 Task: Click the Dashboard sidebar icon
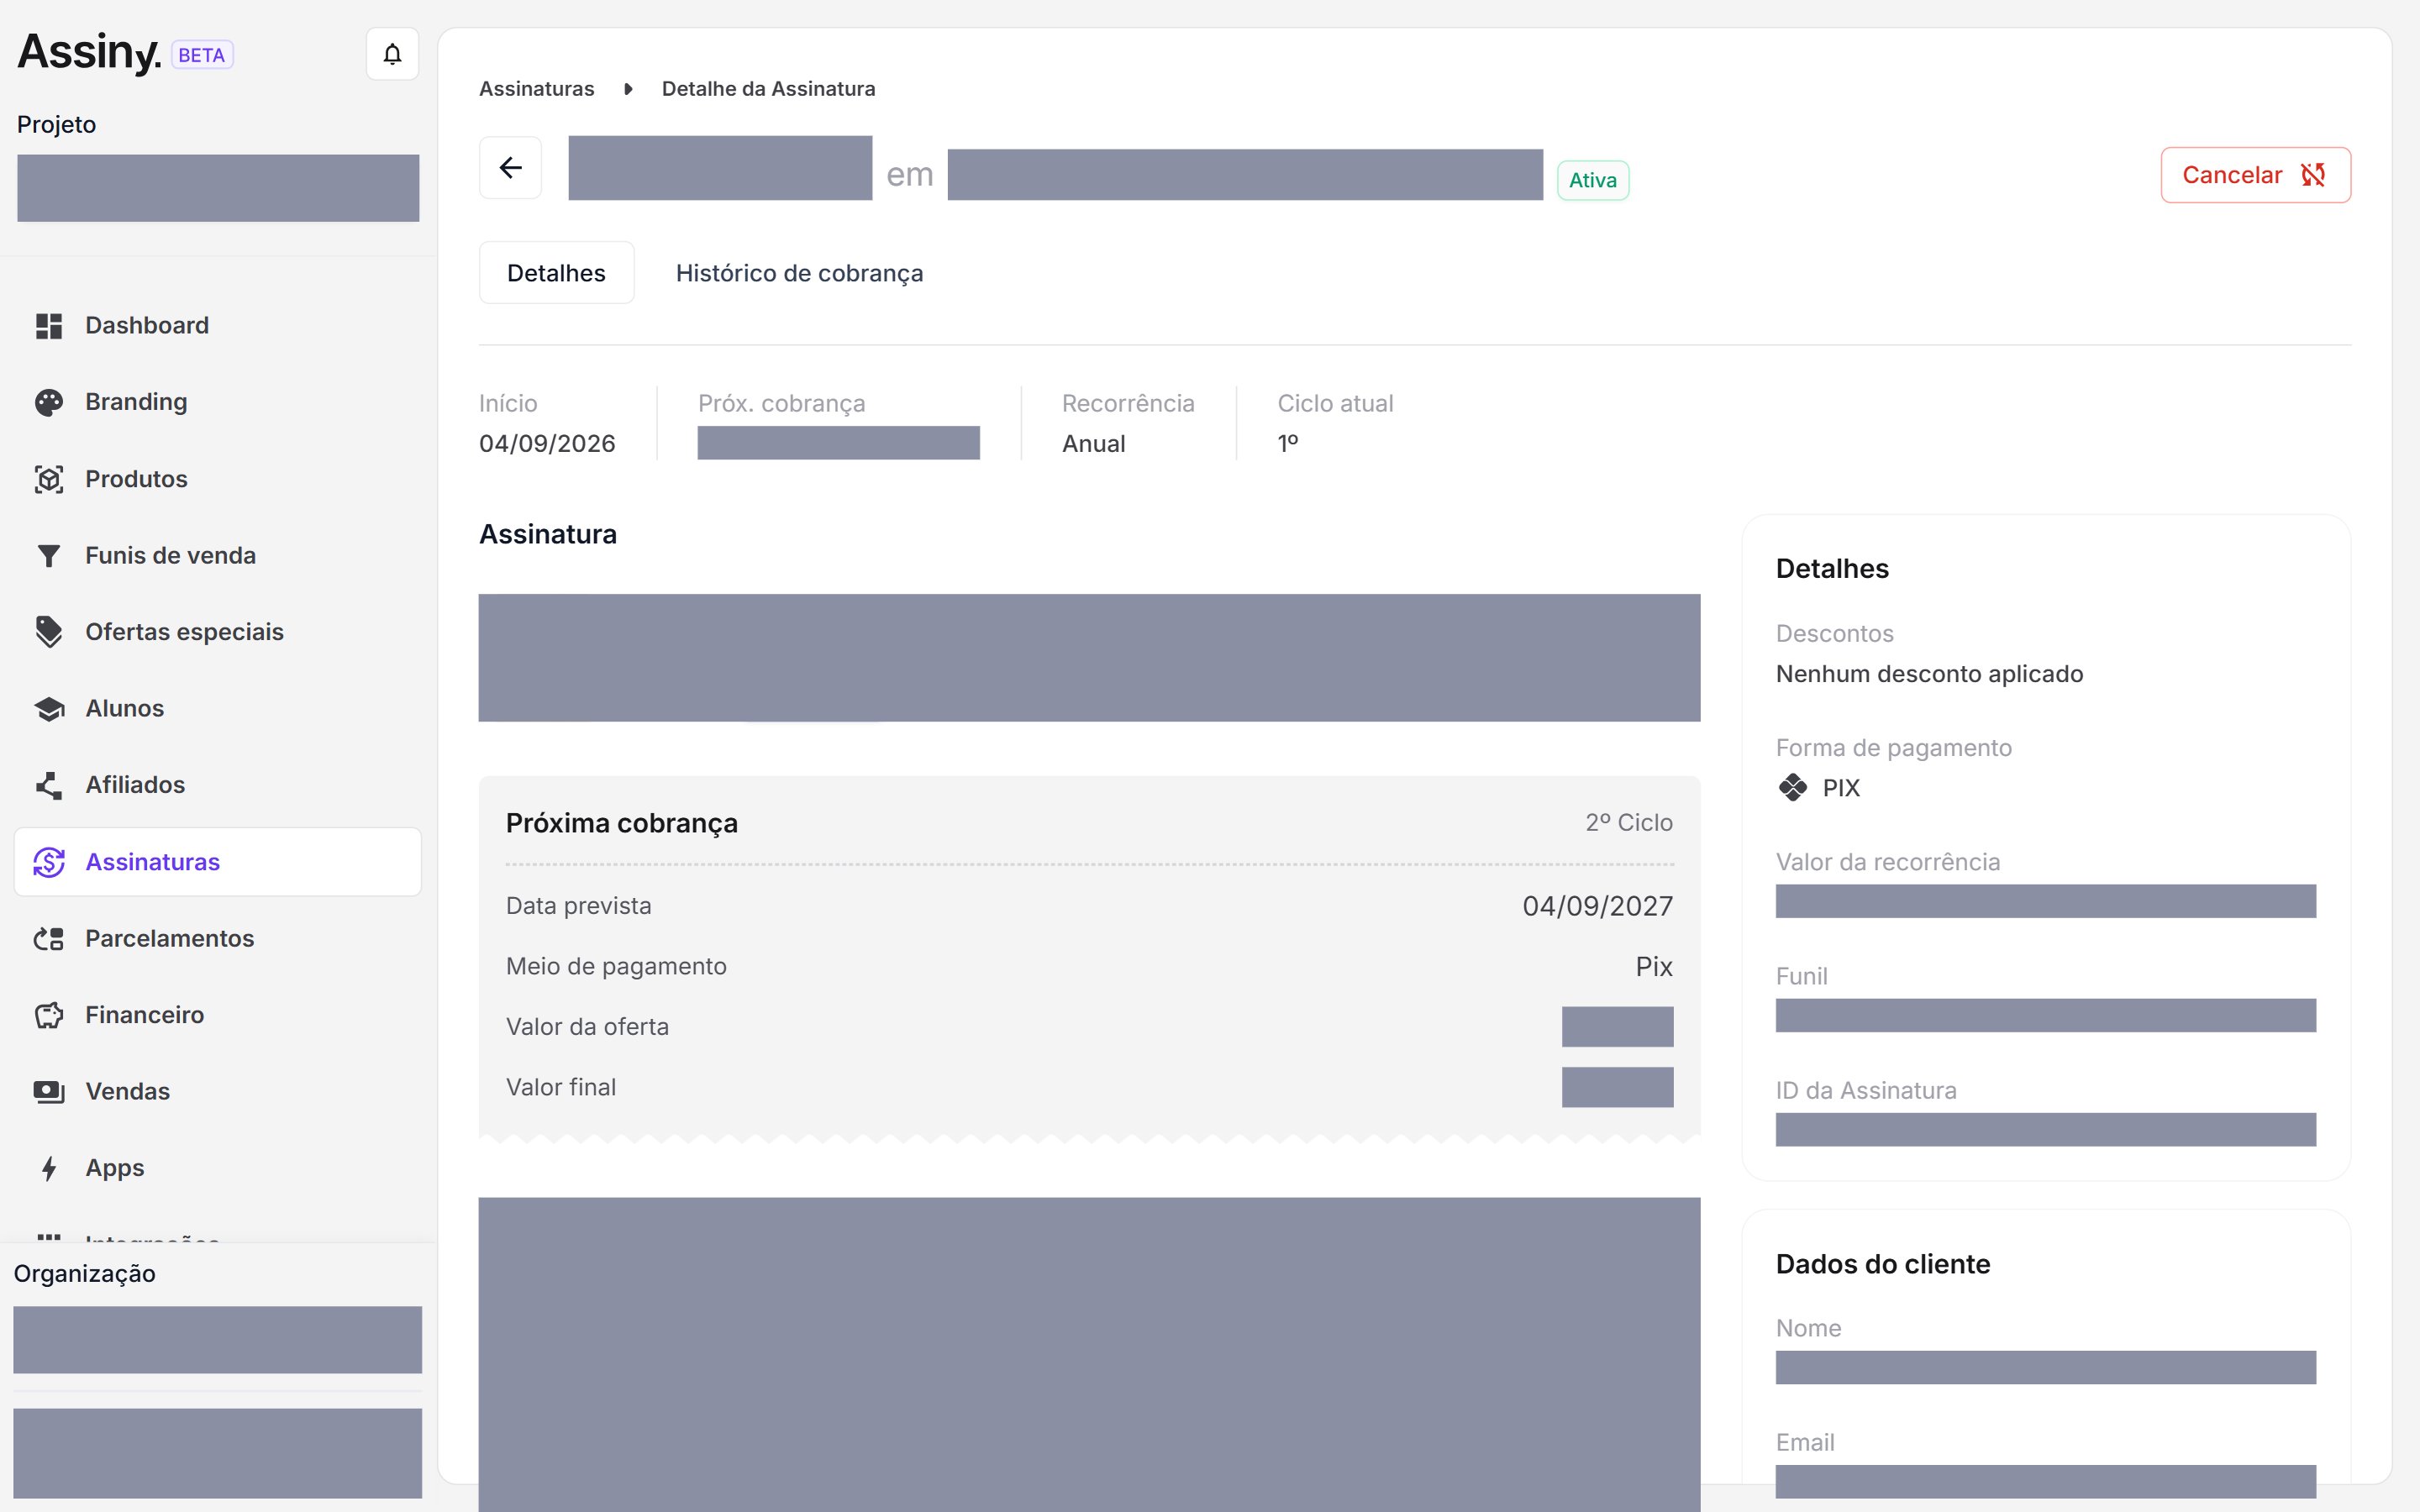pyautogui.click(x=49, y=326)
